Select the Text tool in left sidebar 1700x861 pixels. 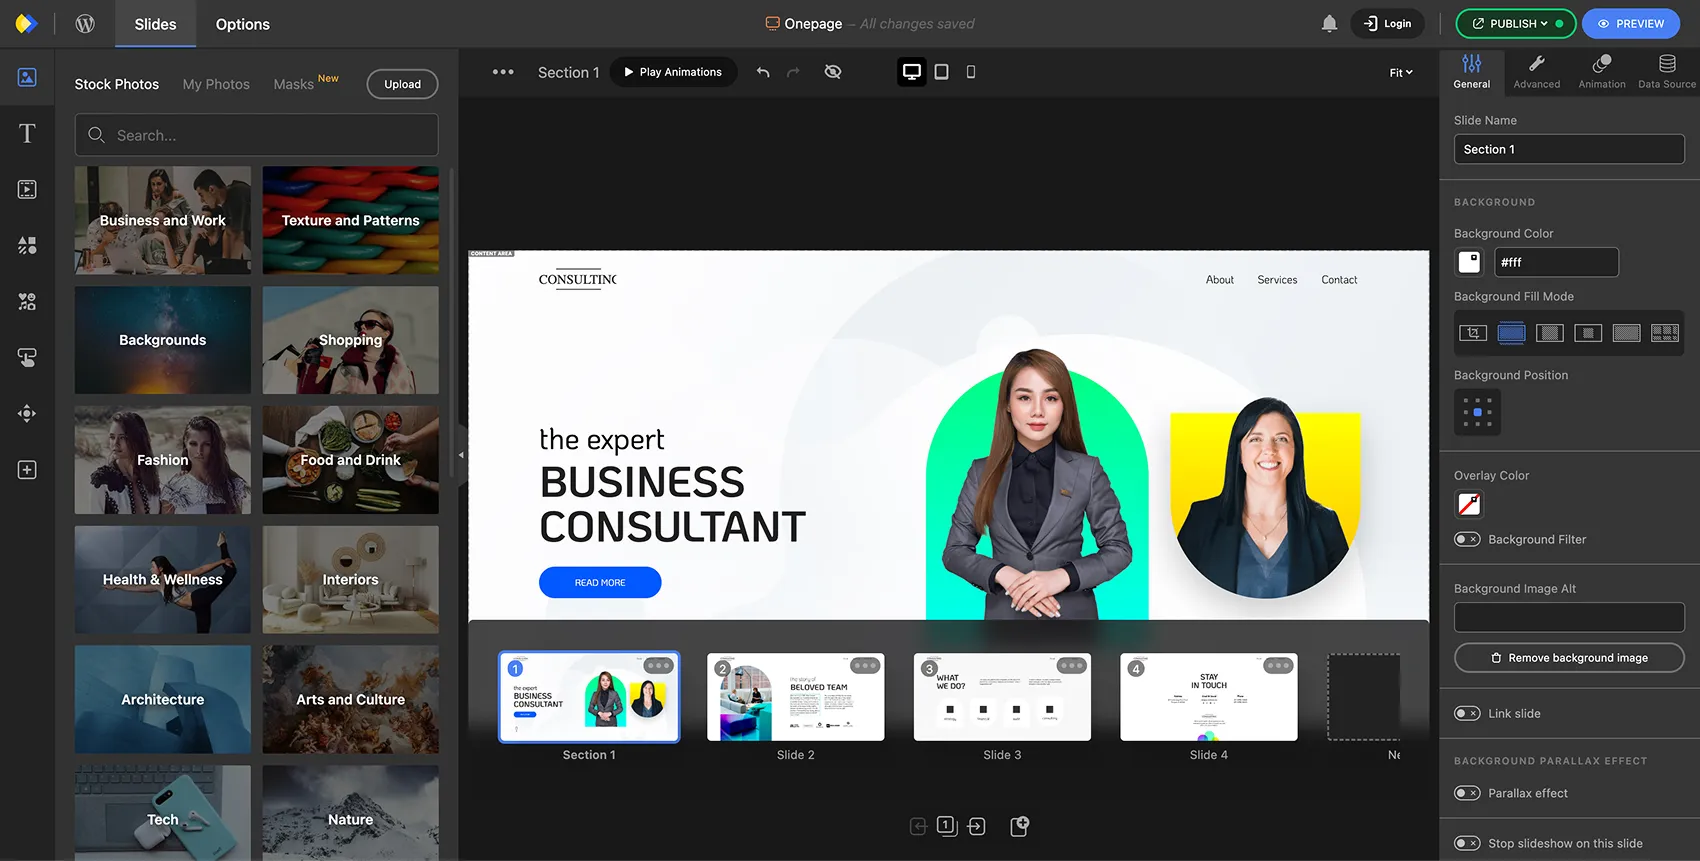tap(27, 134)
